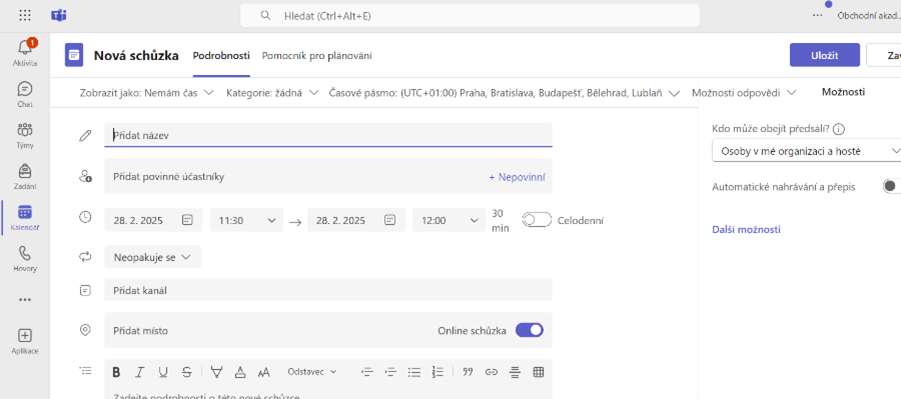Click the insert link icon in the editor

491,372
